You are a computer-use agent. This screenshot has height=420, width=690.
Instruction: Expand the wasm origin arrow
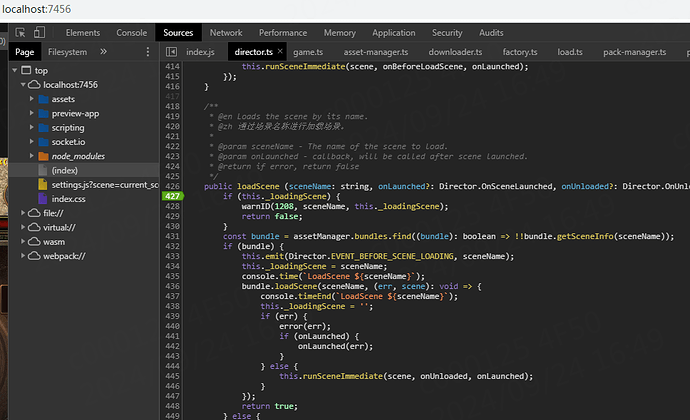[x=23, y=242]
